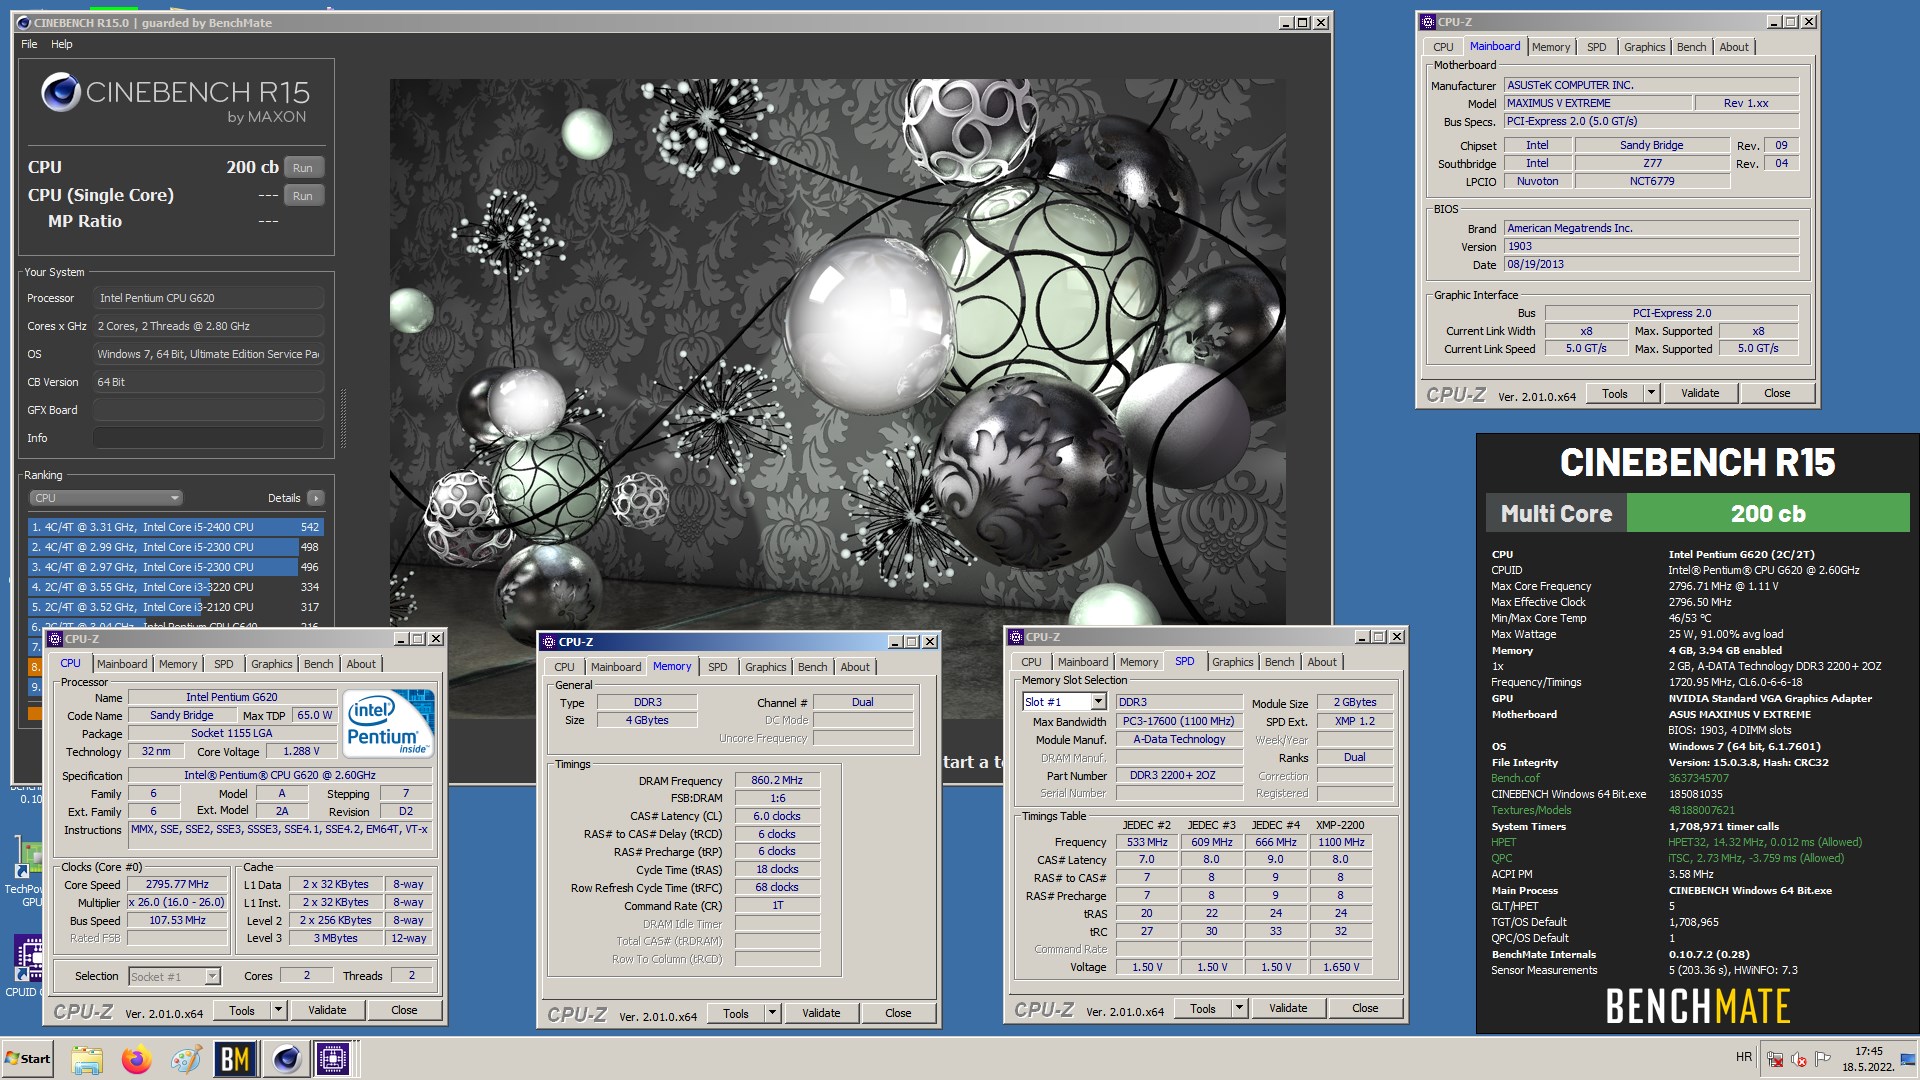The width and height of the screenshot is (1920, 1080).
Task: Click the Cinebench R15 logo sphere
Action: (60, 93)
